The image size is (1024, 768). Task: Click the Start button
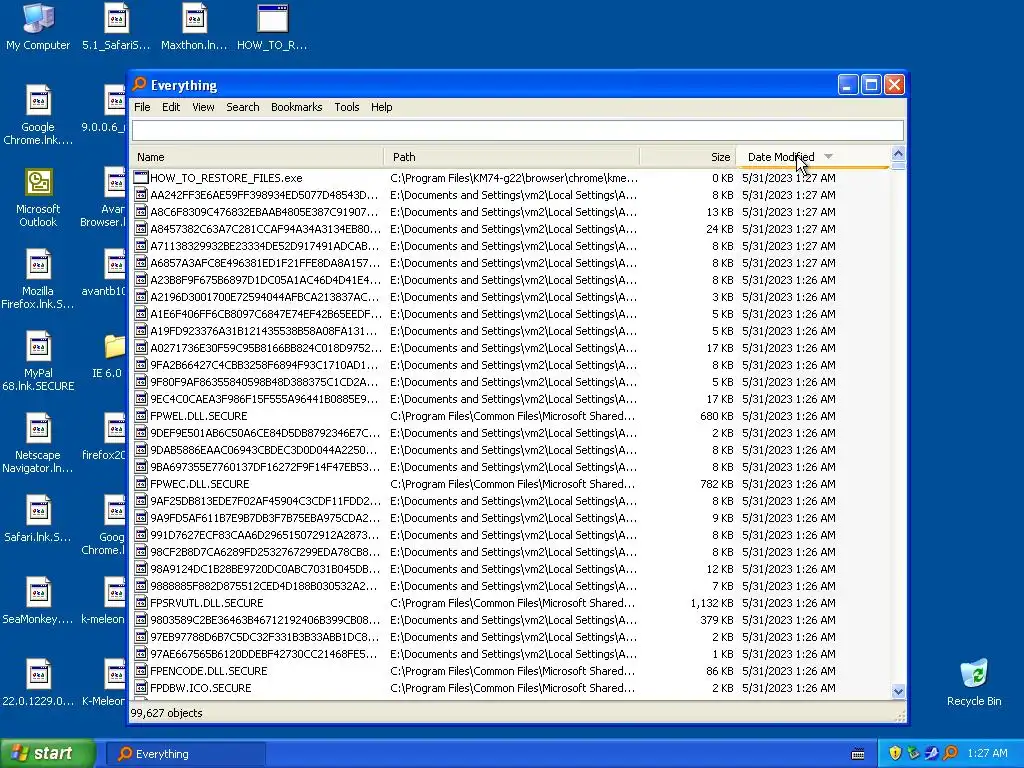click(47, 754)
